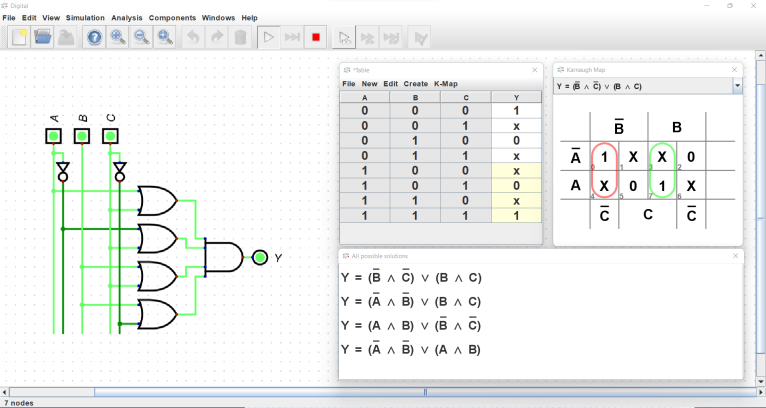
Task: Expand the Karnaugh Map equation dropdown
Action: tap(737, 87)
